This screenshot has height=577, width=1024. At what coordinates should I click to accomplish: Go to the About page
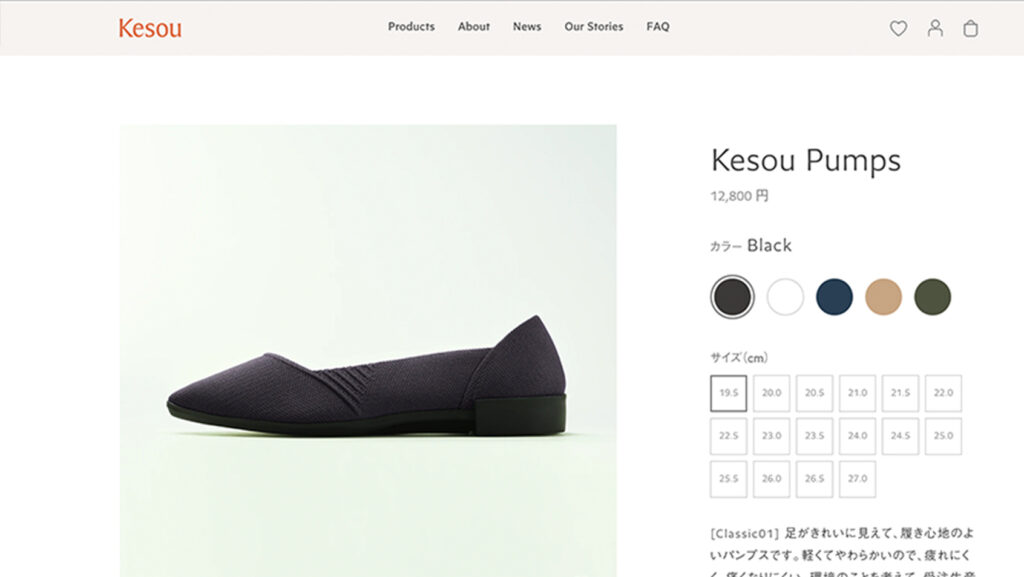(474, 27)
